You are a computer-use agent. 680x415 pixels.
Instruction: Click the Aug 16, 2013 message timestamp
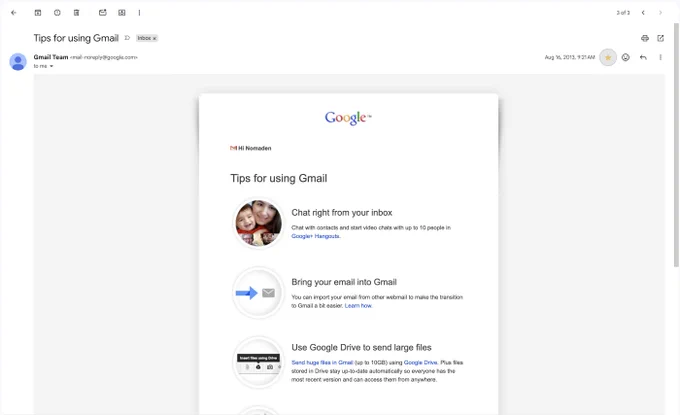click(570, 57)
